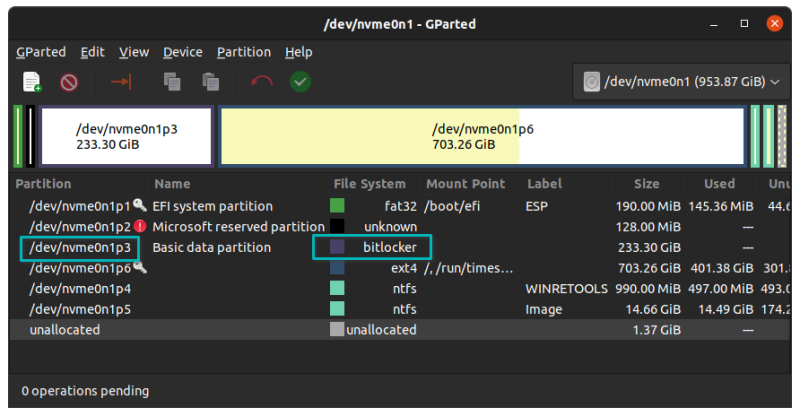Open the Partition menu
The height and width of the screenshot is (416, 800).
point(243,52)
